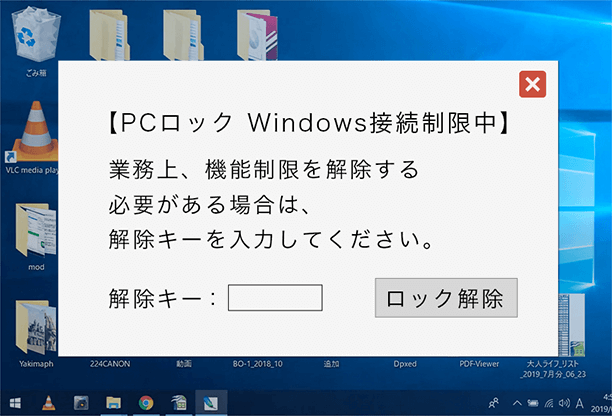Screen dimensions: 612x416
Task: Open the camera app in taskbar
Action: [81, 403]
